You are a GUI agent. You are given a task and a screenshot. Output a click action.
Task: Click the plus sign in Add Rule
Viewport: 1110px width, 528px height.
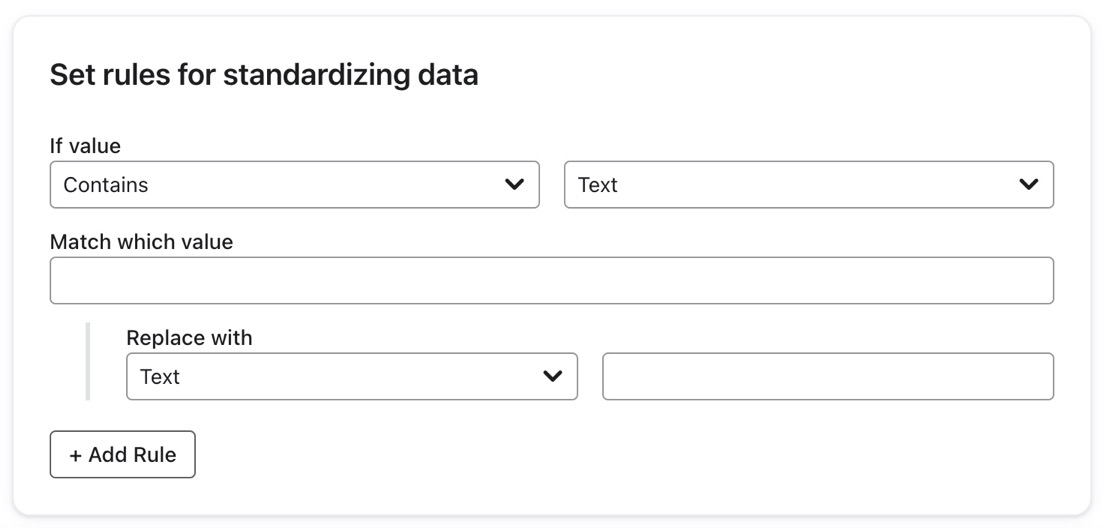click(75, 455)
